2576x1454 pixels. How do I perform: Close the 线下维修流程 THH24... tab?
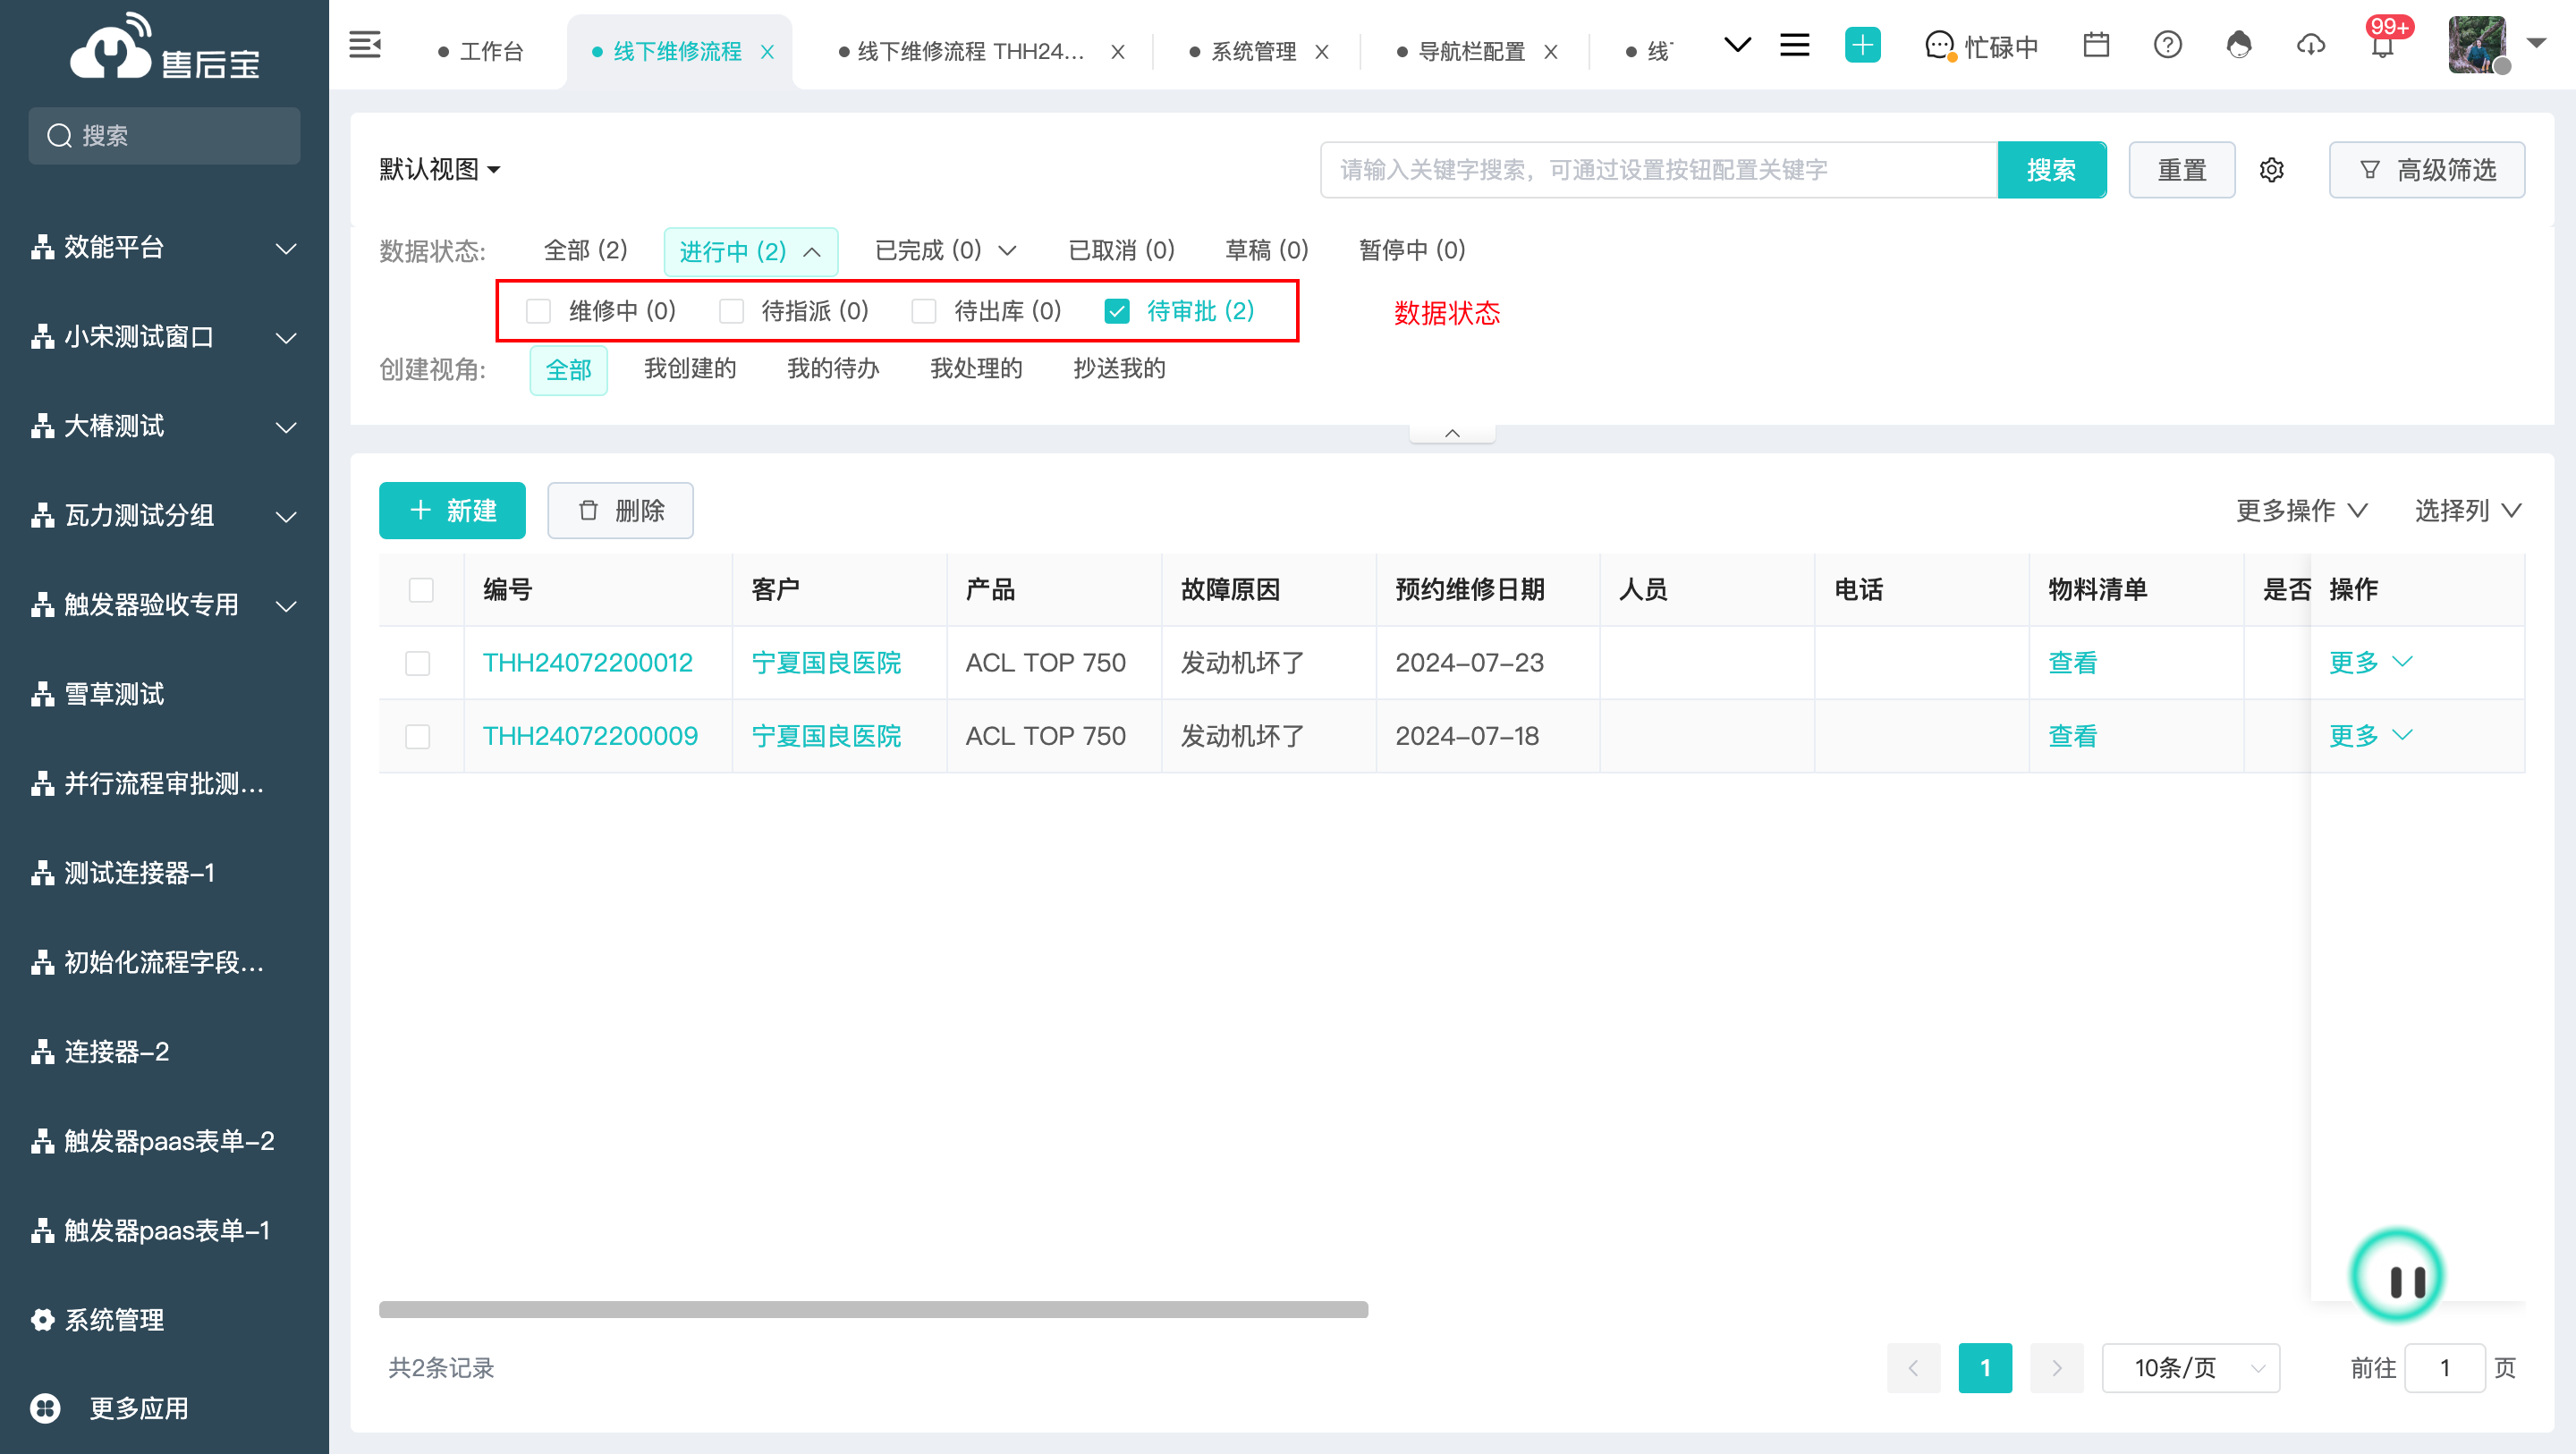(1117, 52)
